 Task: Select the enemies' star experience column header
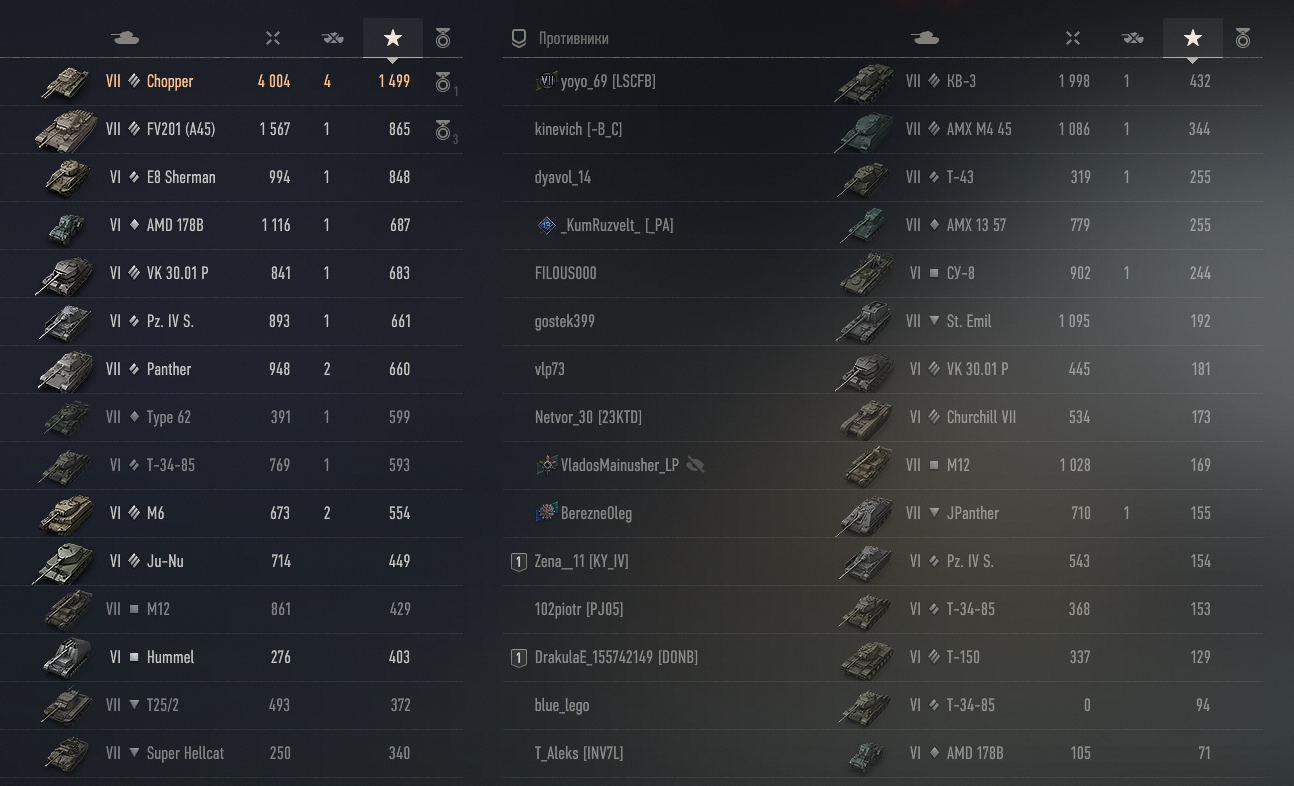tap(1193, 38)
